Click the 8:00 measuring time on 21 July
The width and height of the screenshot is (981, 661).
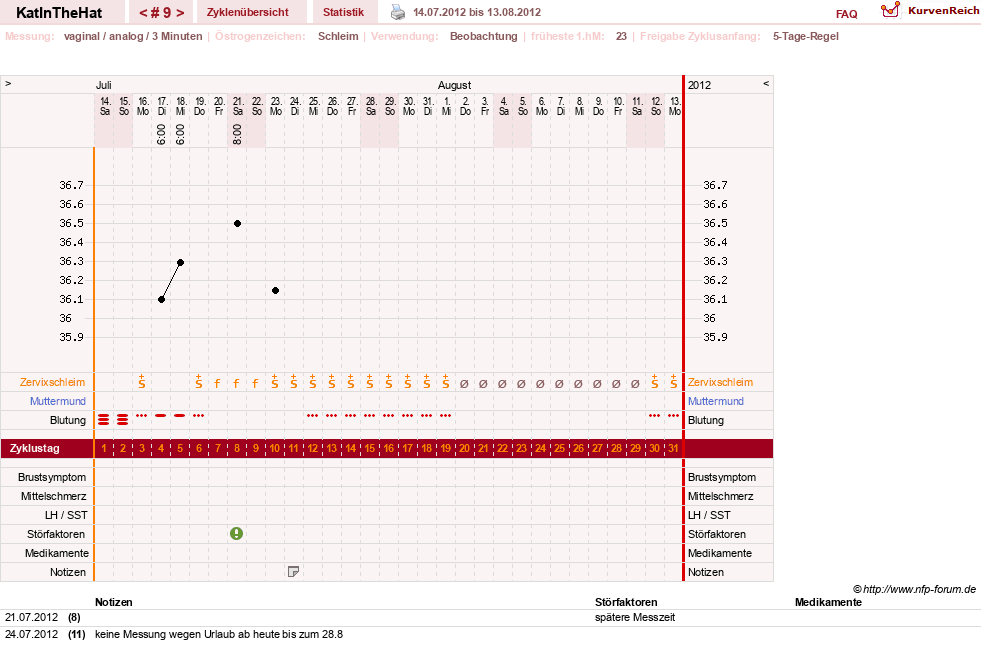click(237, 134)
